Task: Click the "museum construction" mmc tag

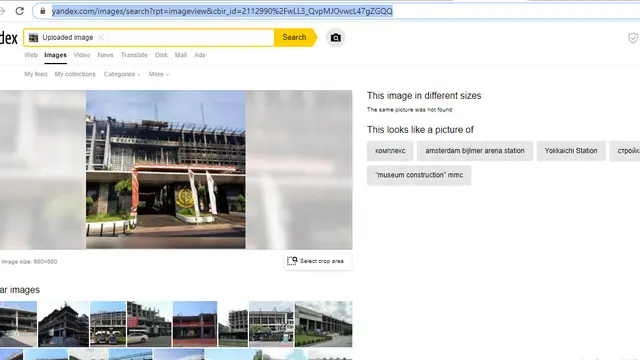Action: pos(419,175)
